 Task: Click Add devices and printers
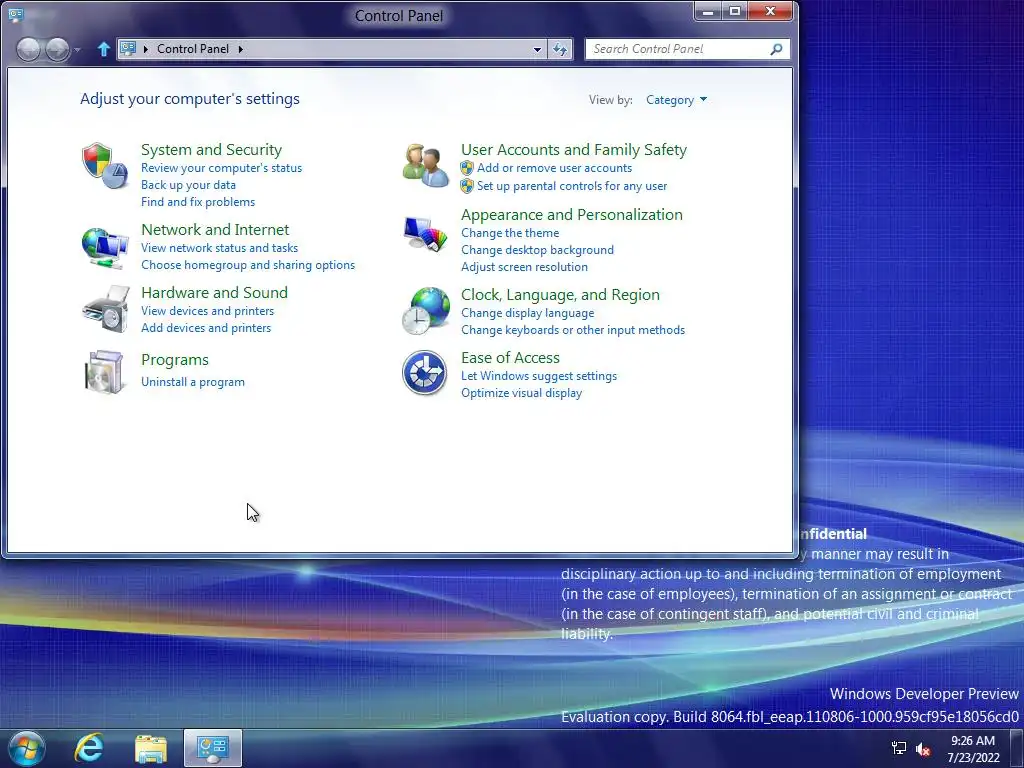[x=206, y=328]
